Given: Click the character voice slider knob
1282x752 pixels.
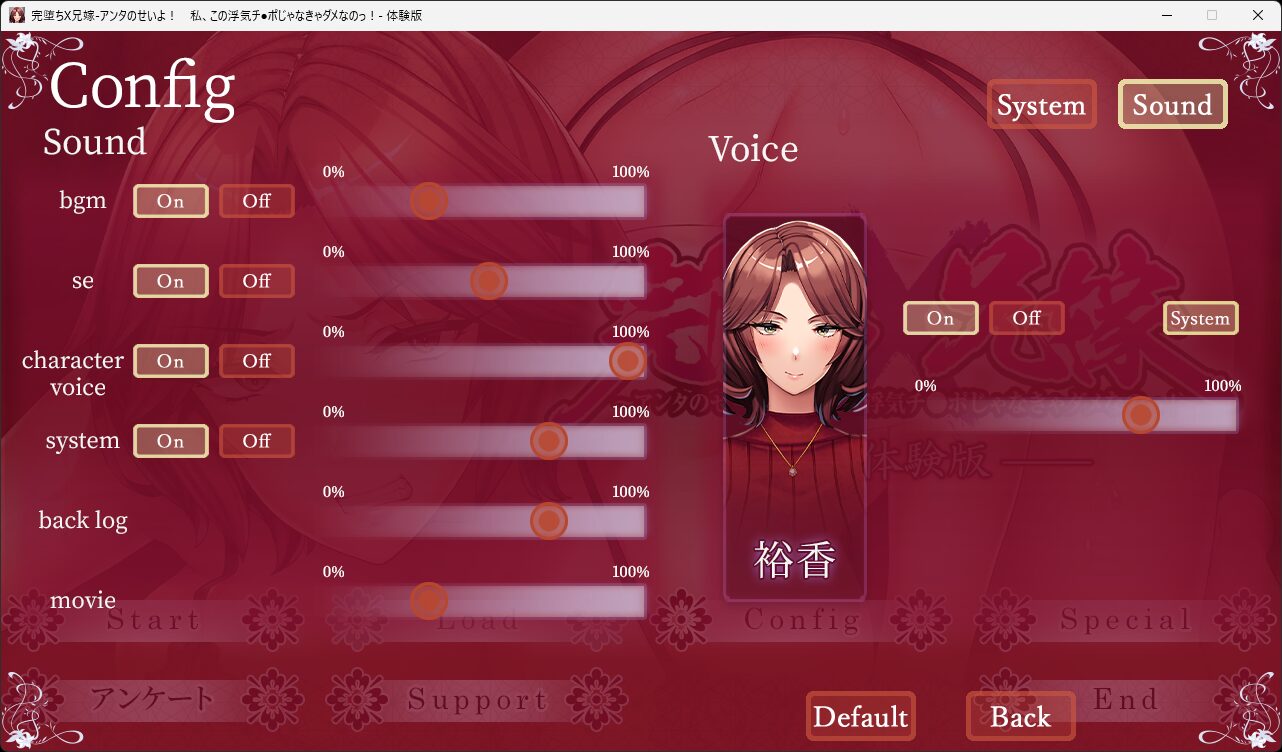Looking at the screenshot, I should pyautogui.click(x=627, y=361).
